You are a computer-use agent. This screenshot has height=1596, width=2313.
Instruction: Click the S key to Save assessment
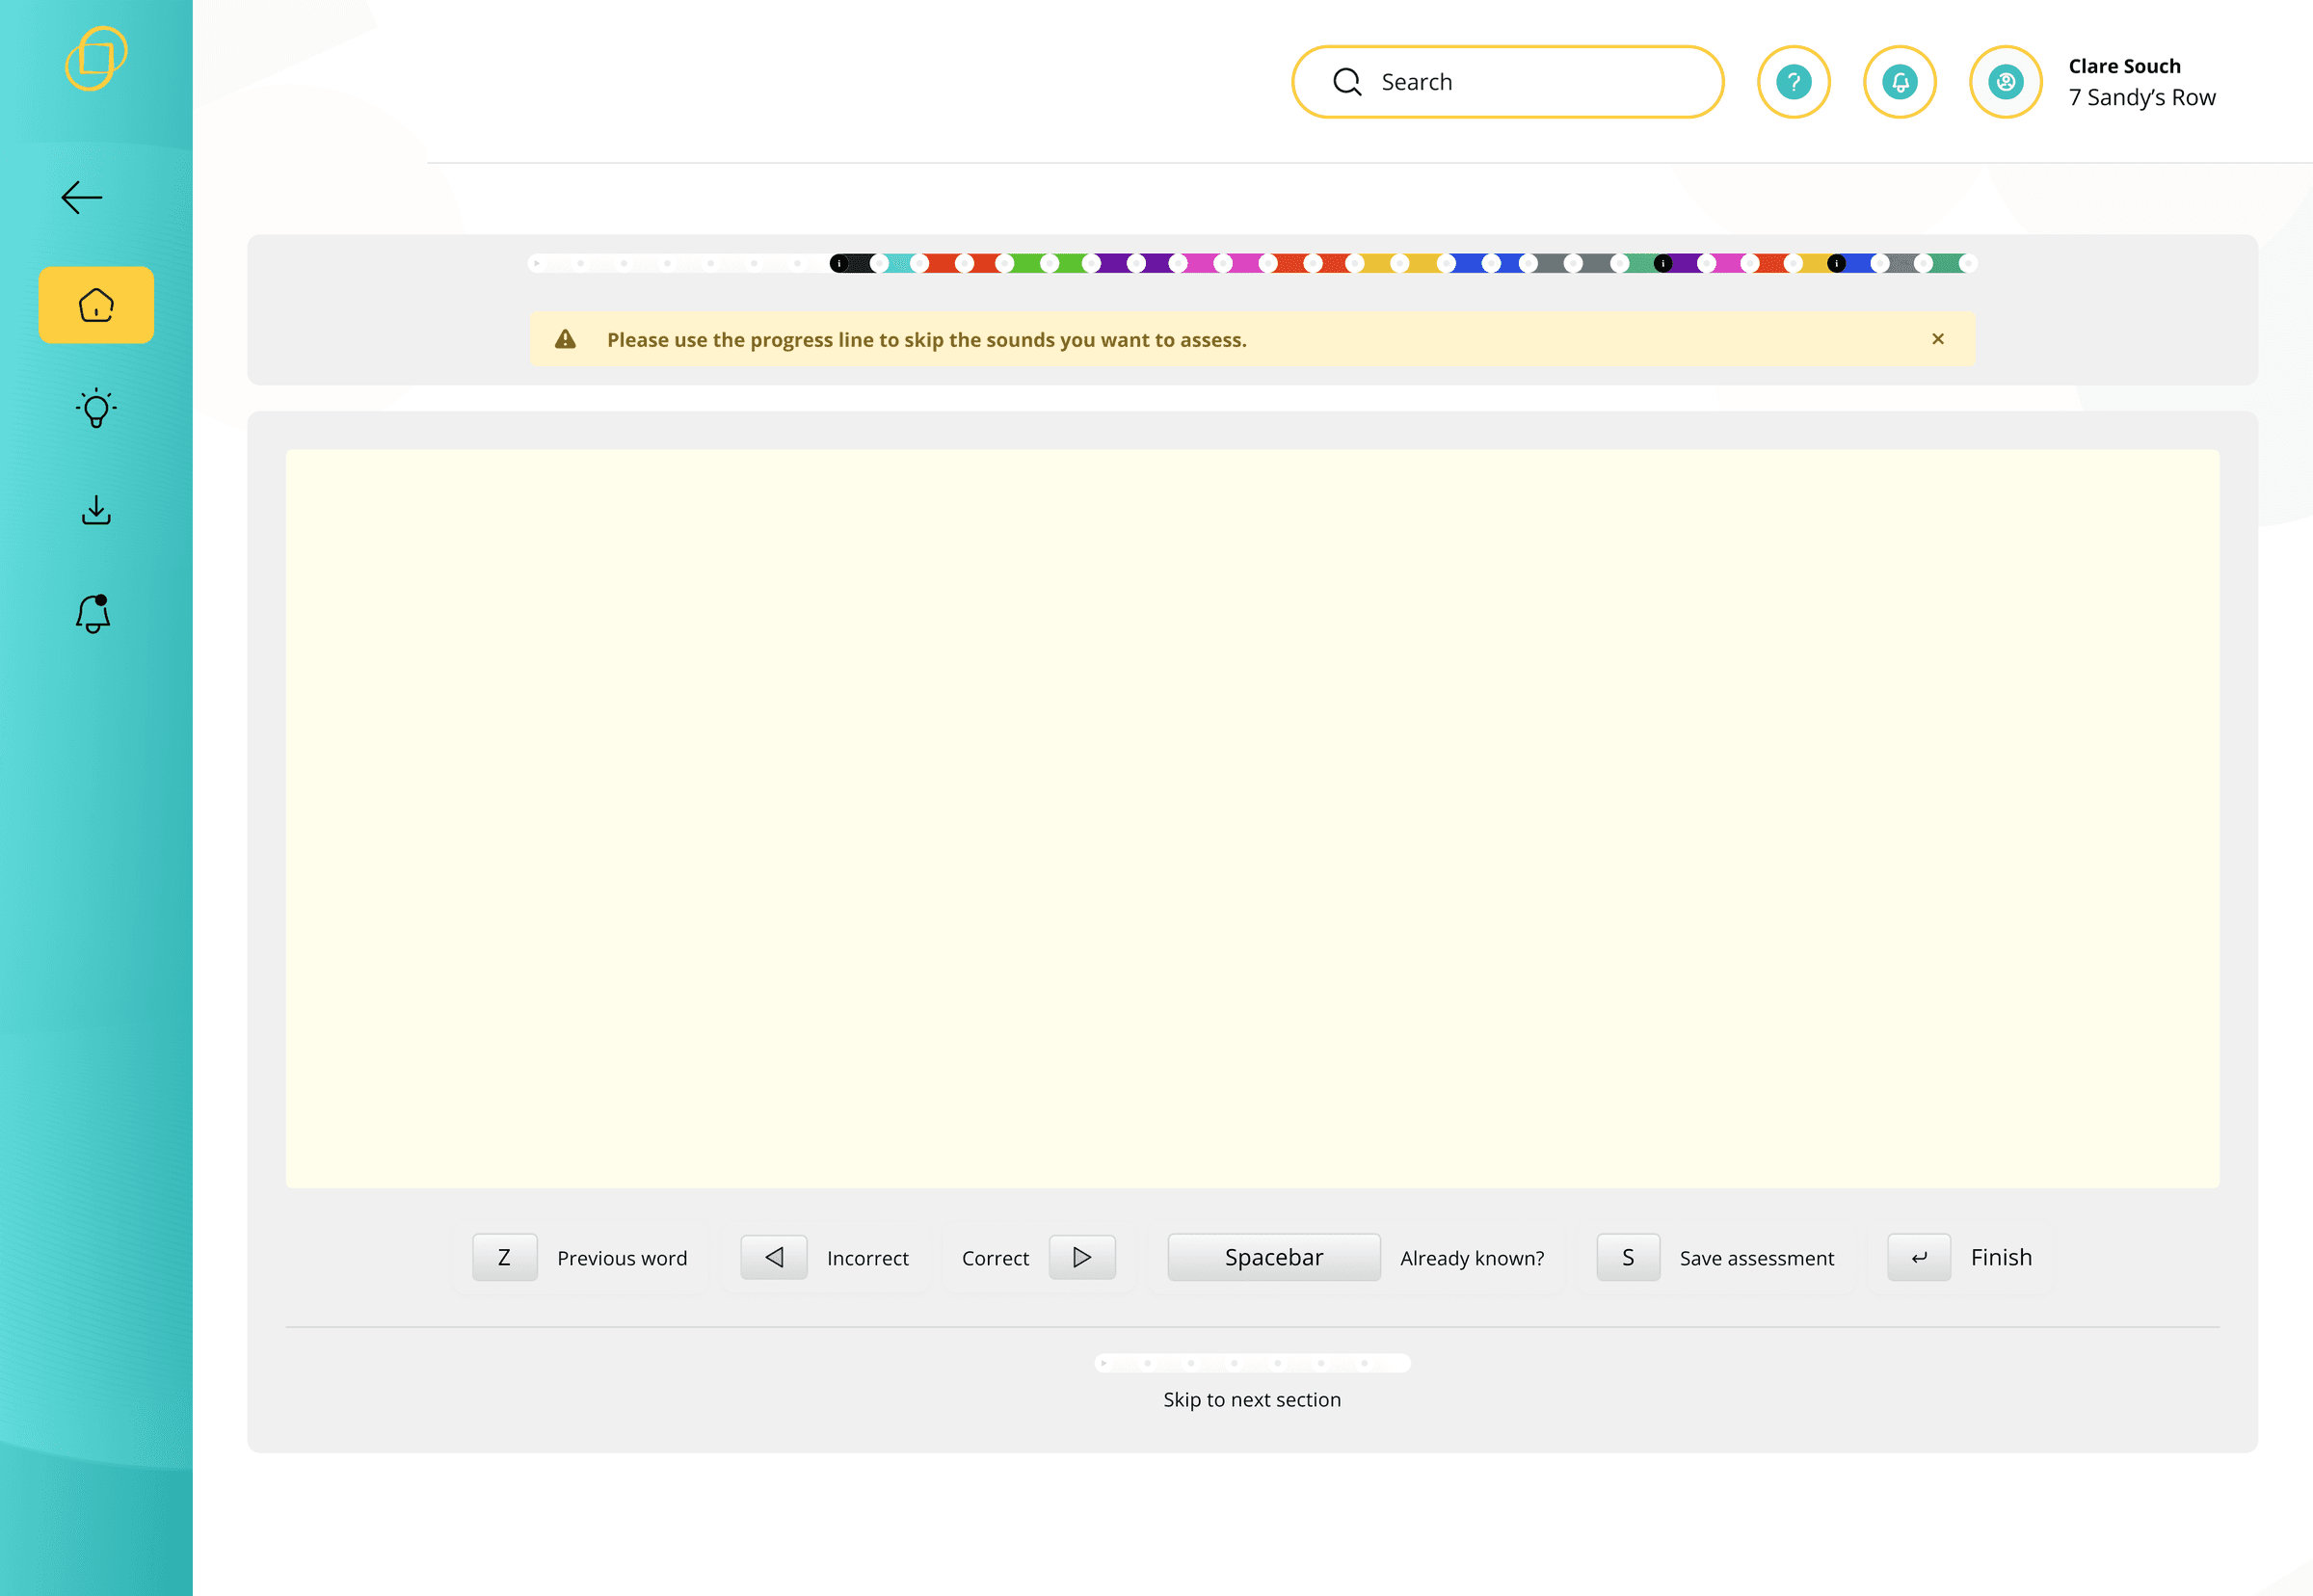click(1627, 1257)
